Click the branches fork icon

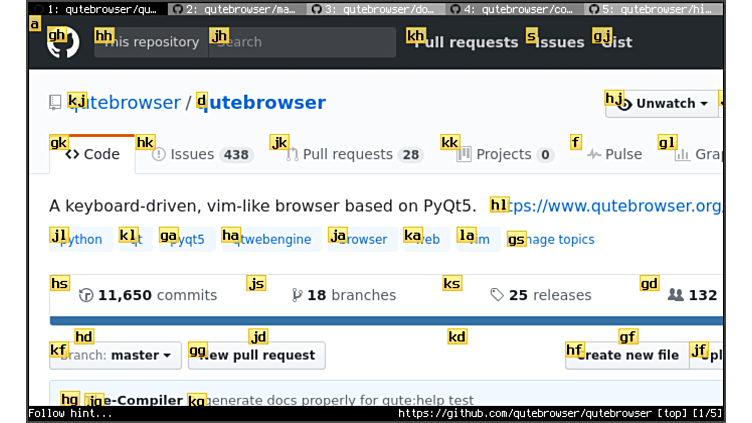click(x=296, y=295)
